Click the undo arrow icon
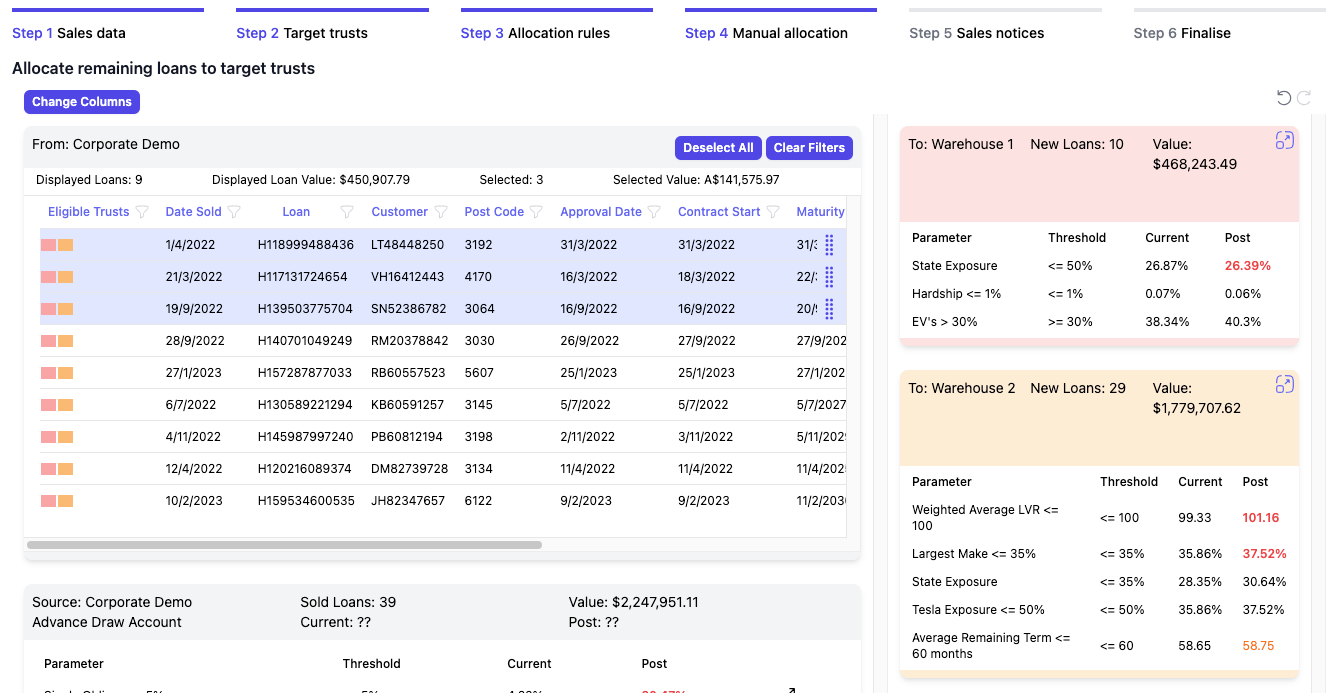The width and height of the screenshot is (1336, 693). pyautogui.click(x=1284, y=98)
